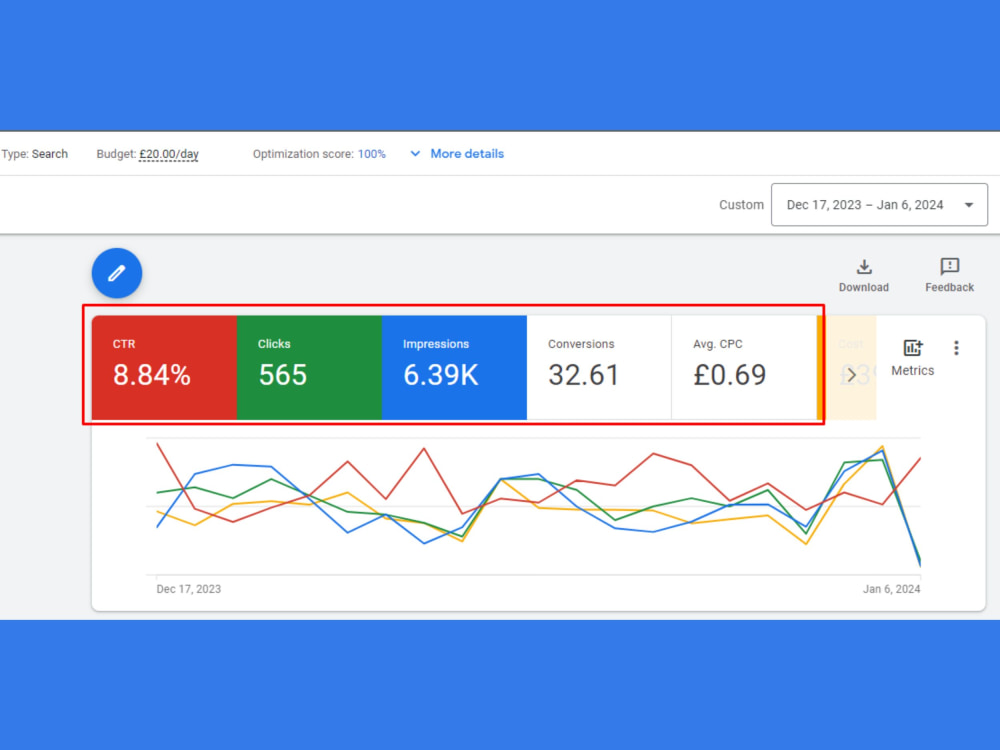Click the Custom date label
This screenshot has height=750, width=1000.
(x=741, y=205)
